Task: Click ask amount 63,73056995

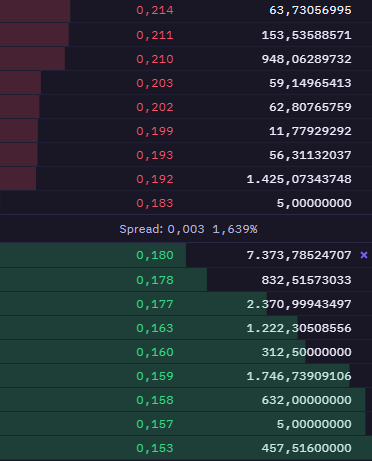Action: point(310,10)
